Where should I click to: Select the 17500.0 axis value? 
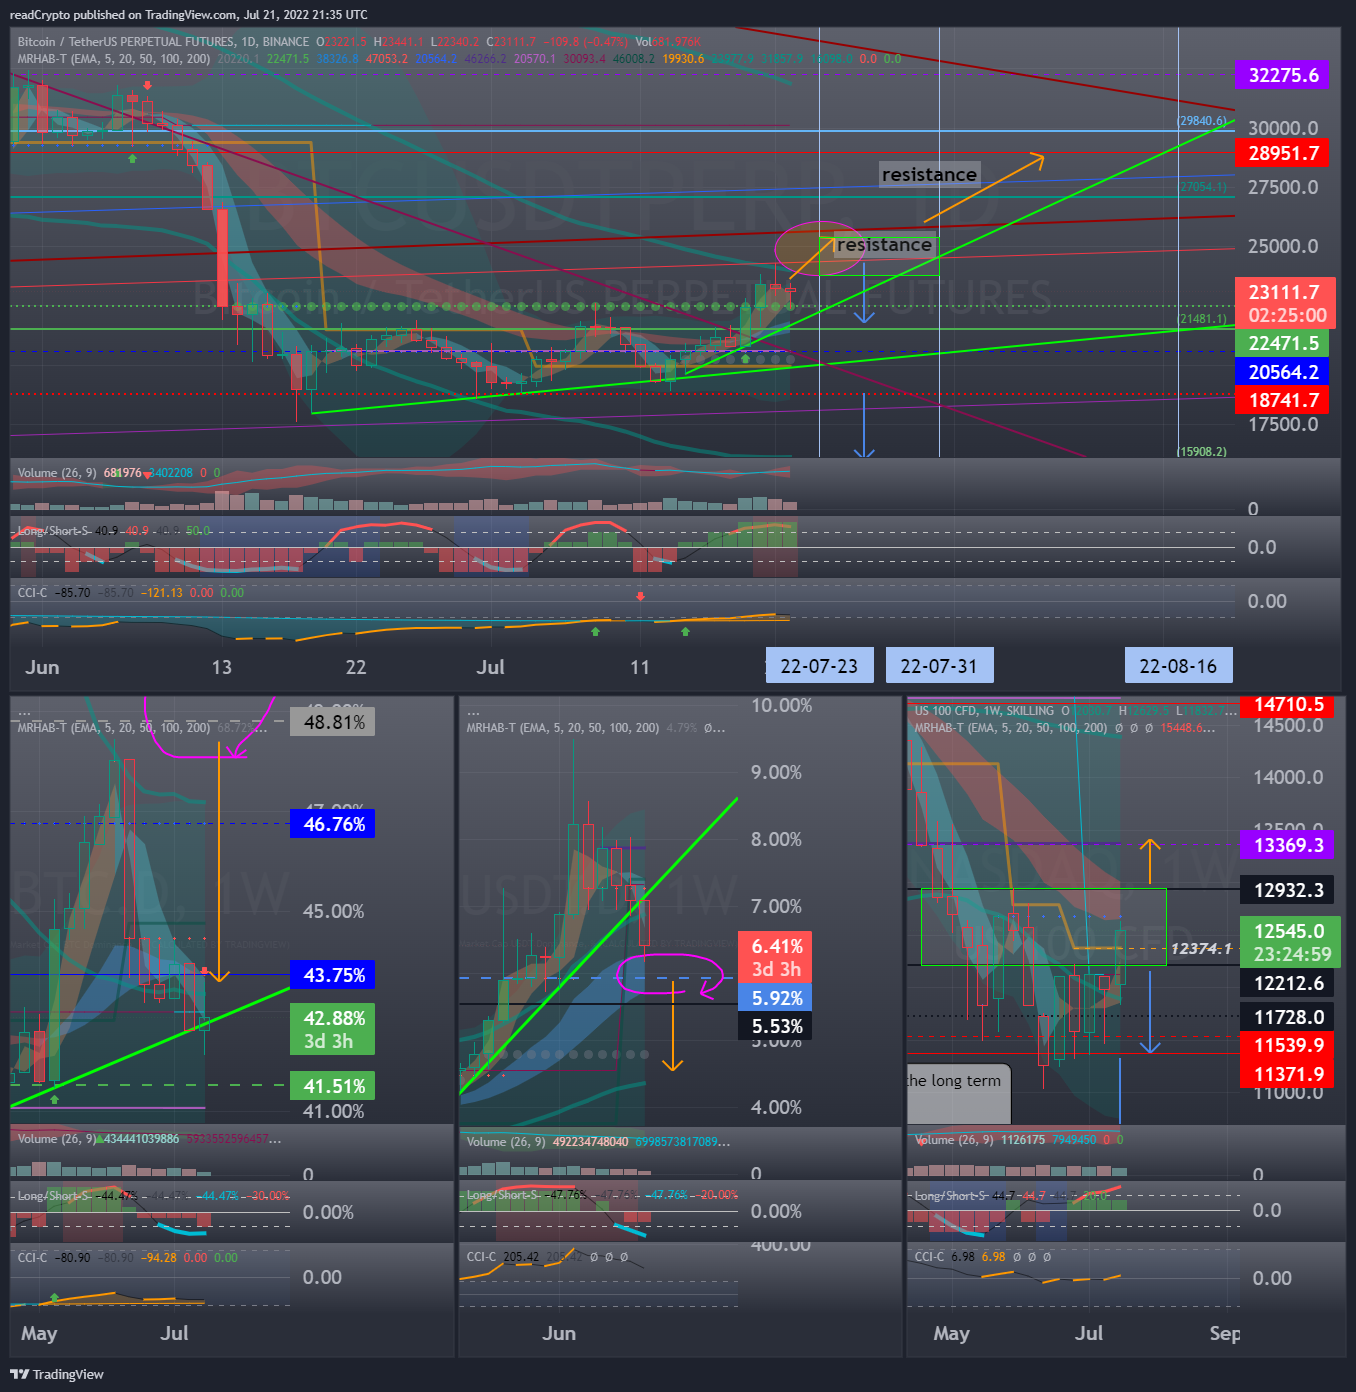[x=1283, y=424]
